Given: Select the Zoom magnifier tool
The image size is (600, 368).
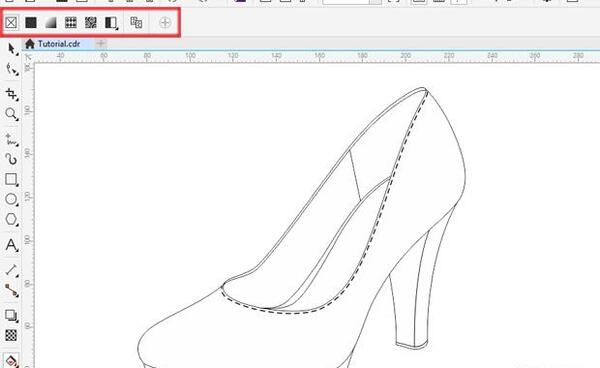Looking at the screenshot, I should (11, 114).
